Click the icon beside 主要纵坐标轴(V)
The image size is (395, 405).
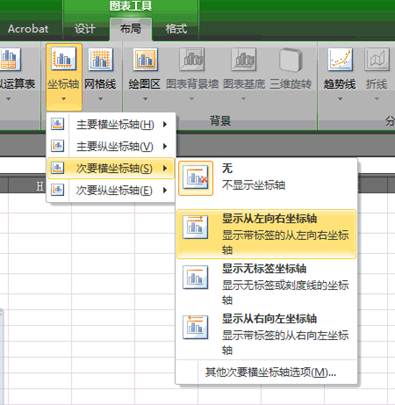tap(57, 146)
